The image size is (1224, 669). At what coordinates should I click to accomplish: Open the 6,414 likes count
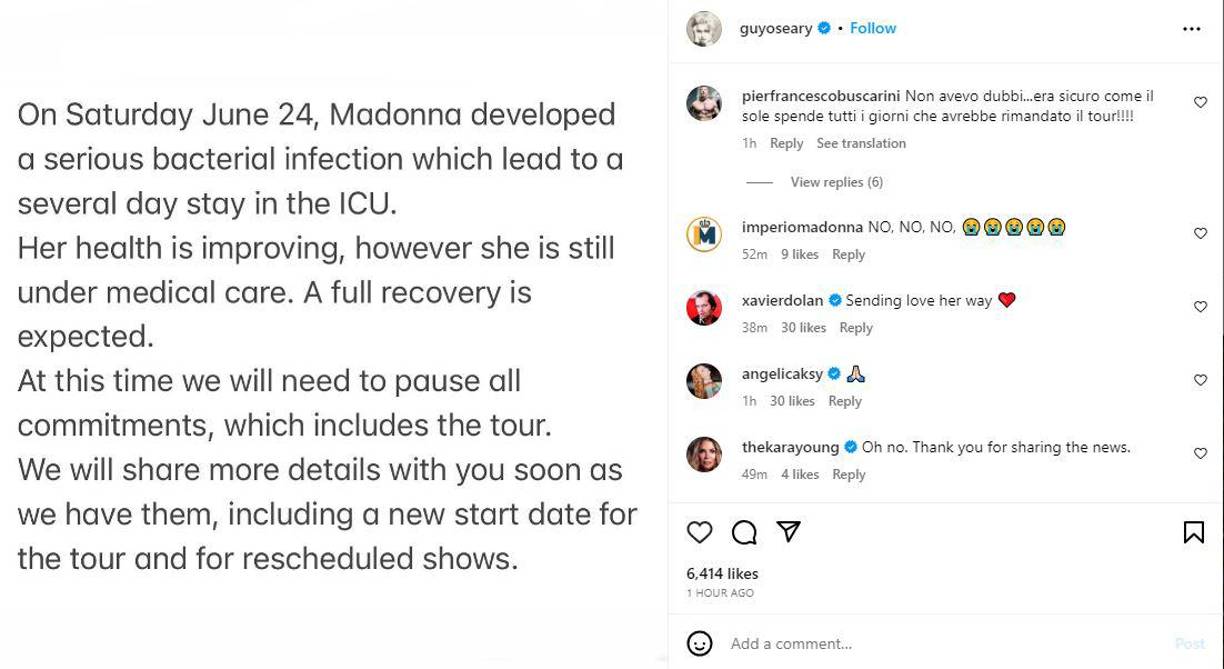coord(721,573)
